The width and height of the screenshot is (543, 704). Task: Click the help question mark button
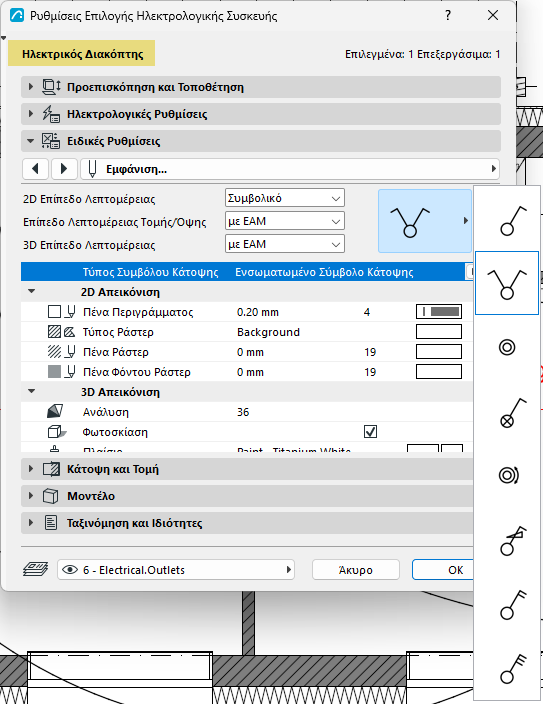[448, 15]
